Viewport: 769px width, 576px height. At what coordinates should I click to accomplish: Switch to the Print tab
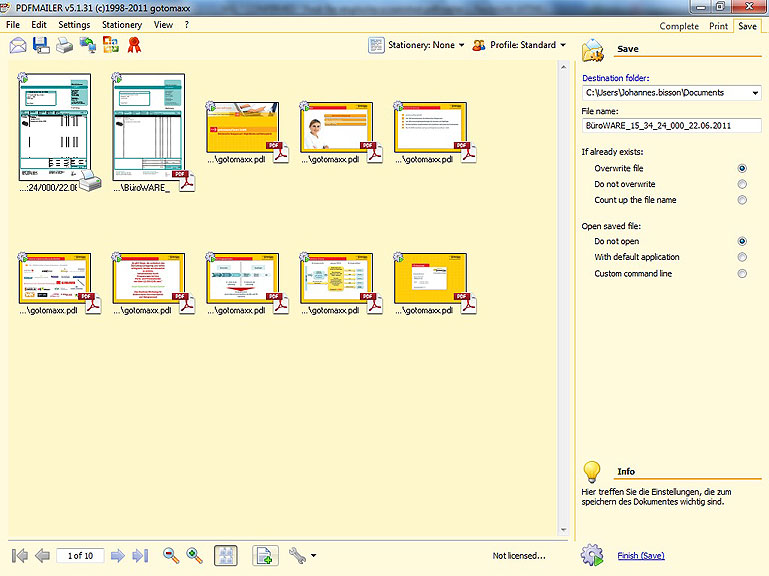click(x=718, y=26)
